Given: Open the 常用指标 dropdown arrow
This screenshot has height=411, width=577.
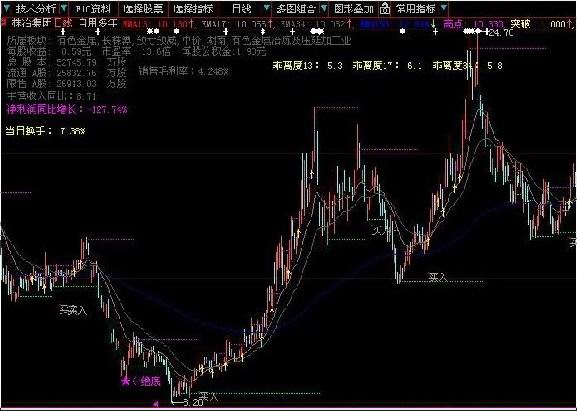Looking at the screenshot, I should pyautogui.click(x=444, y=8).
